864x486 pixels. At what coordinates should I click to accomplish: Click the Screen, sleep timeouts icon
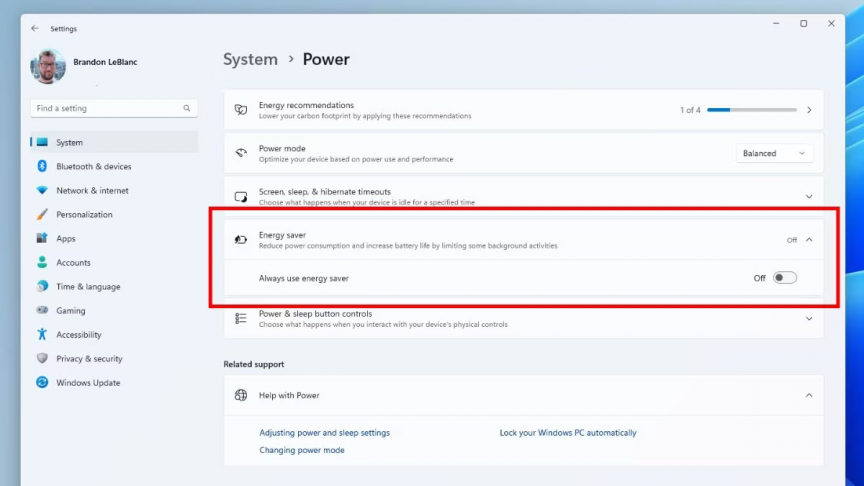point(241,197)
